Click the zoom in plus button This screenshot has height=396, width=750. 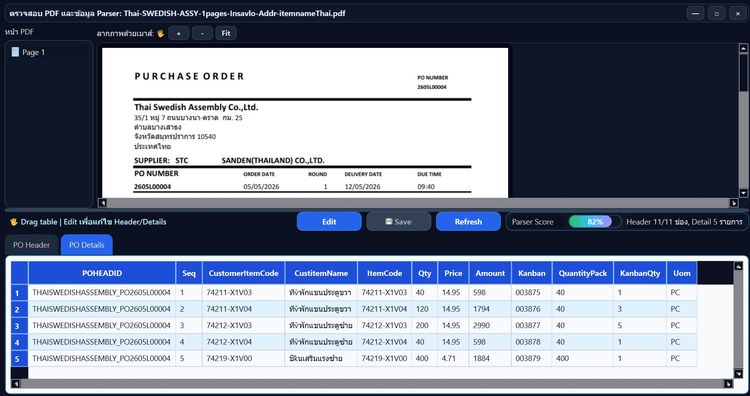point(178,33)
